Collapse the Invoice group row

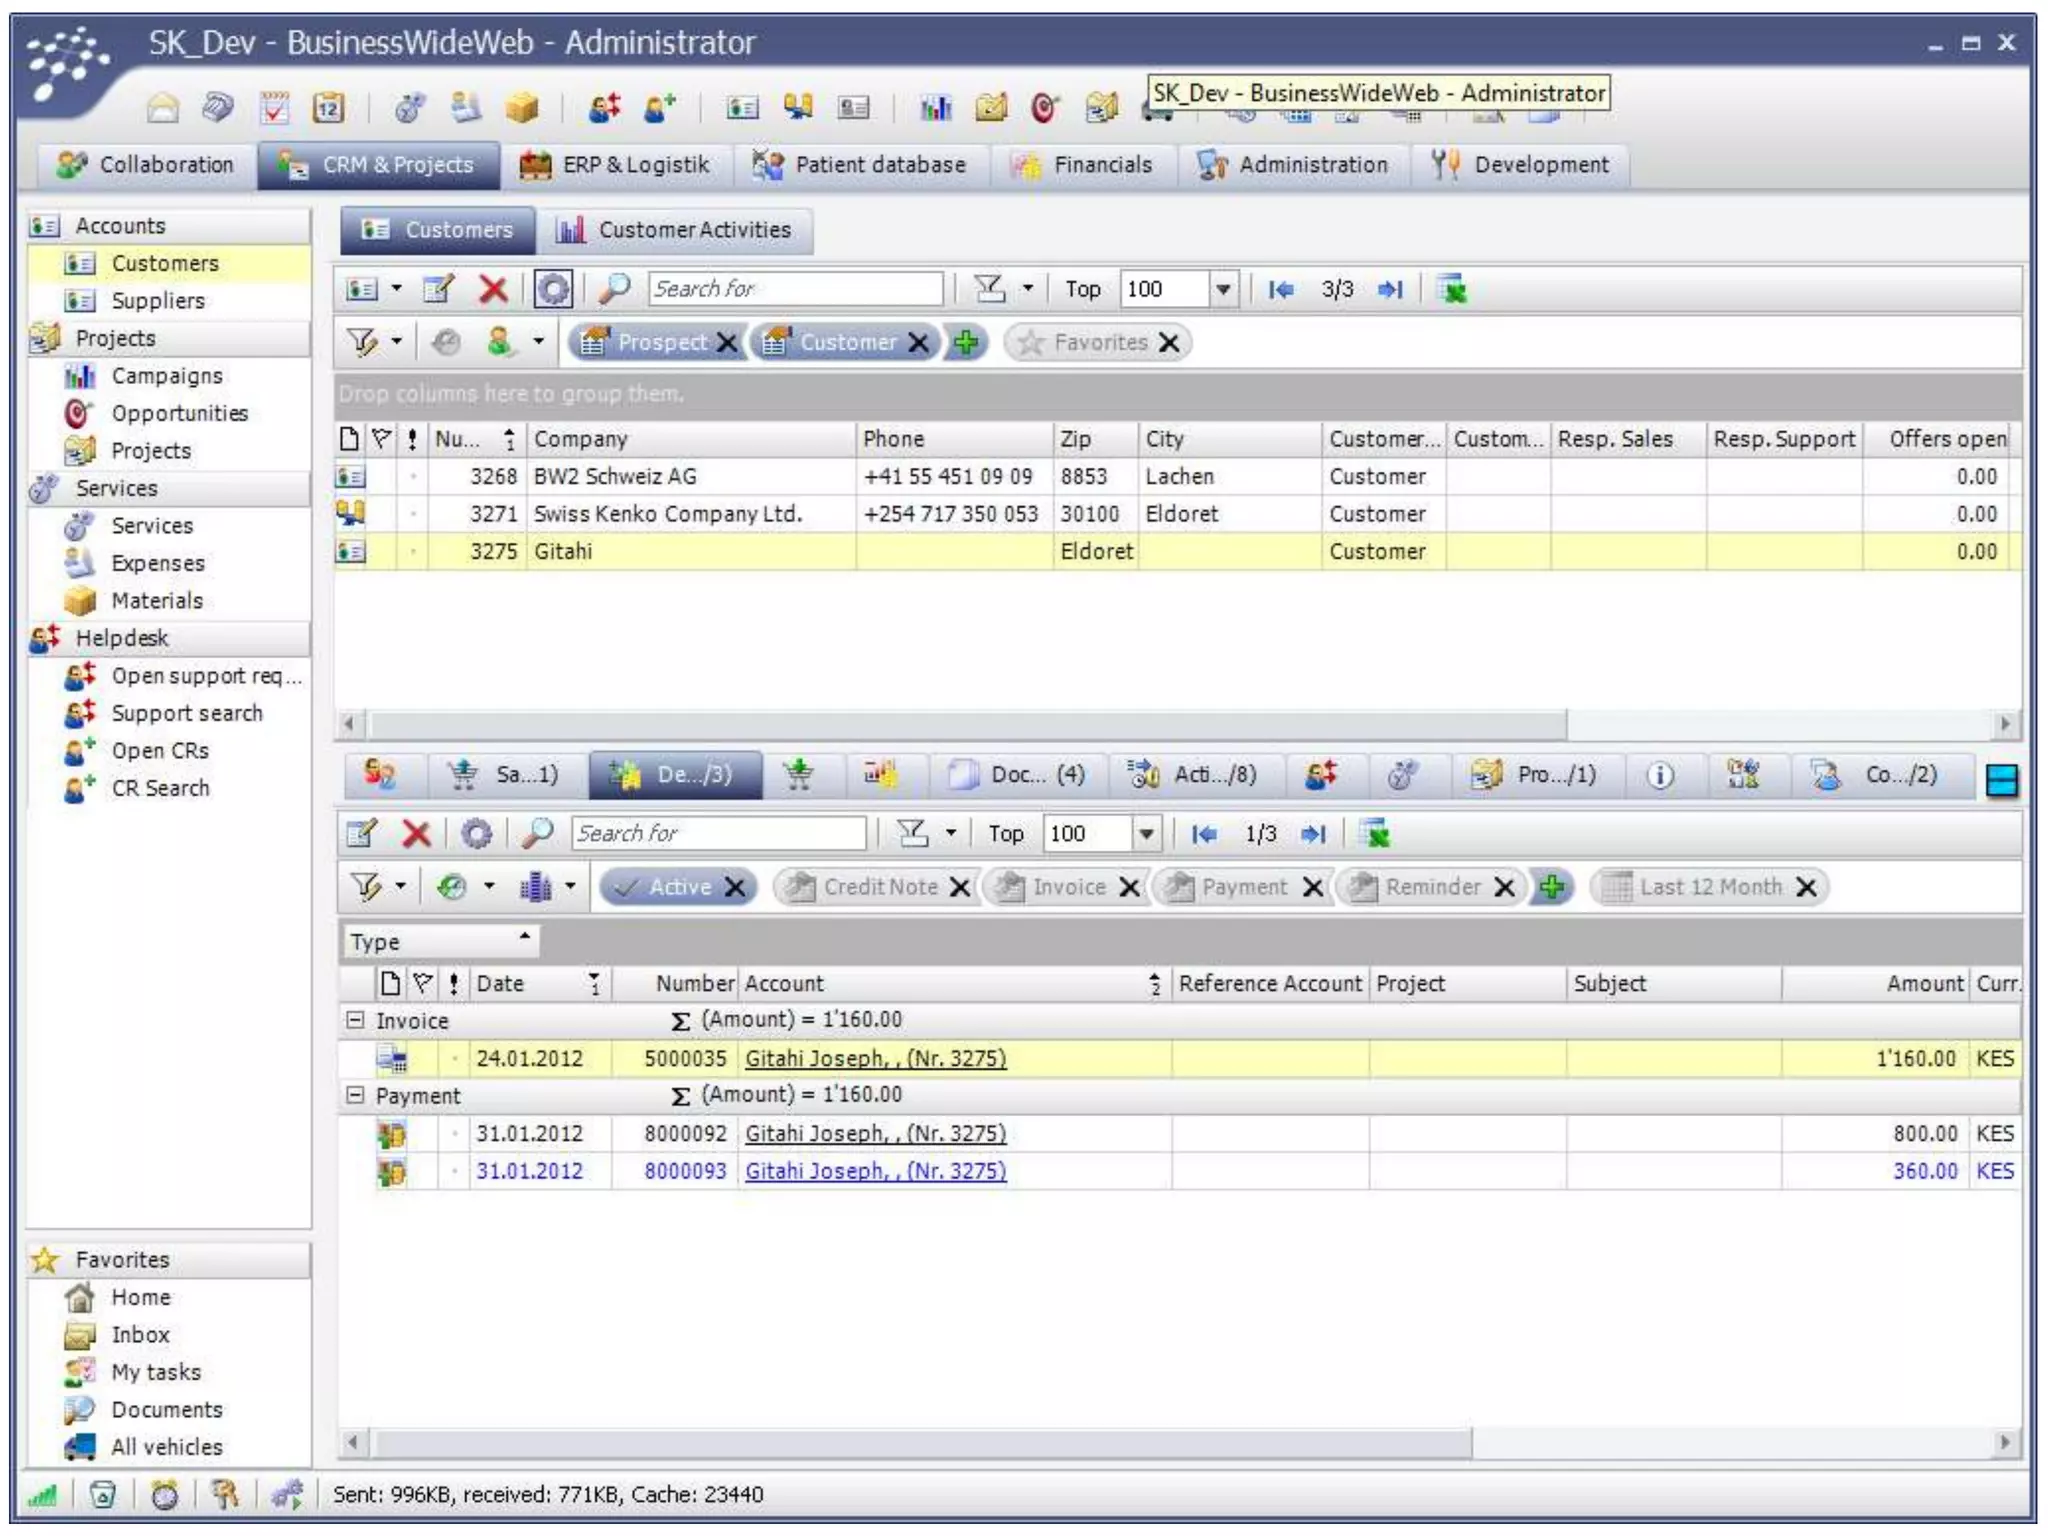click(354, 1020)
